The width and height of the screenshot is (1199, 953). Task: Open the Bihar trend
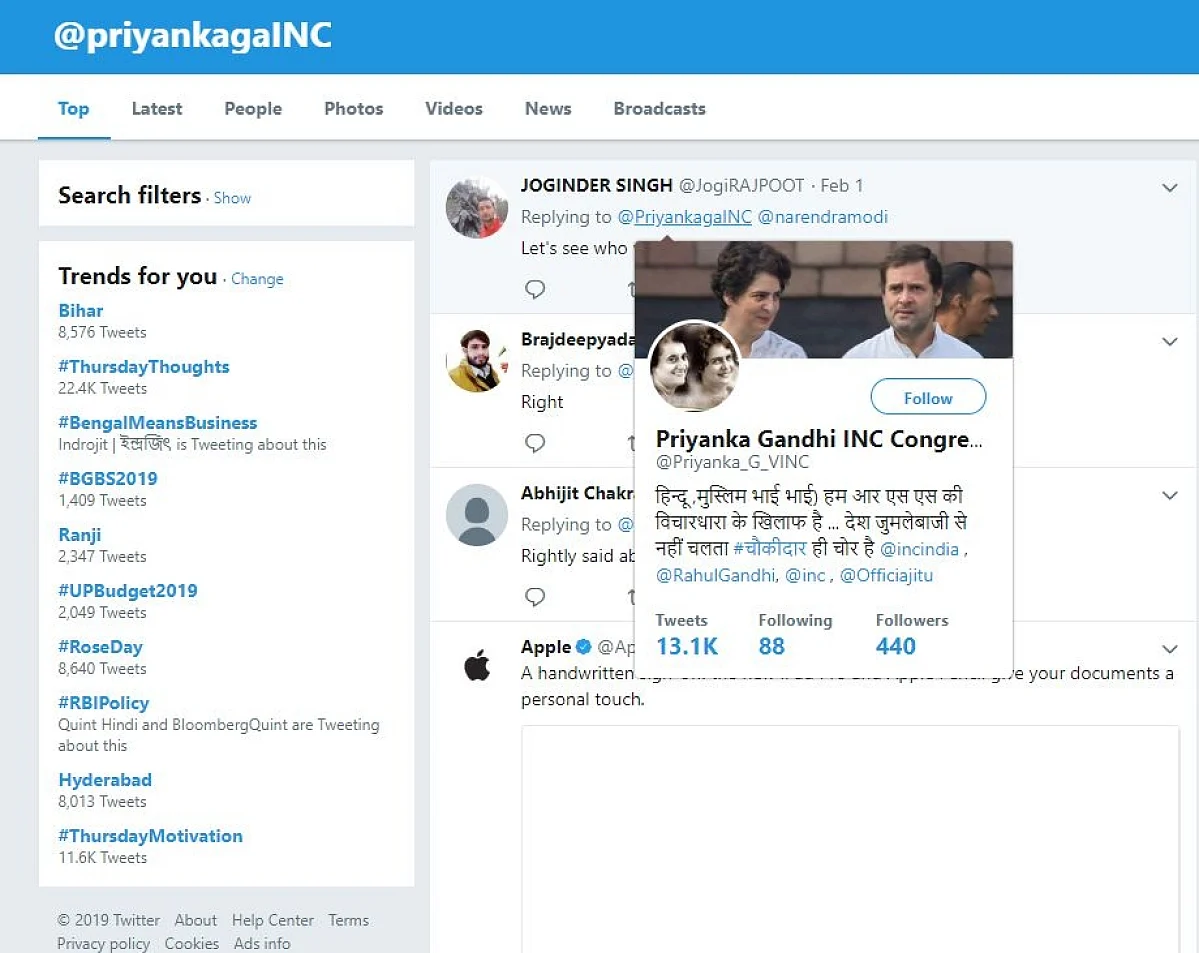coord(80,311)
